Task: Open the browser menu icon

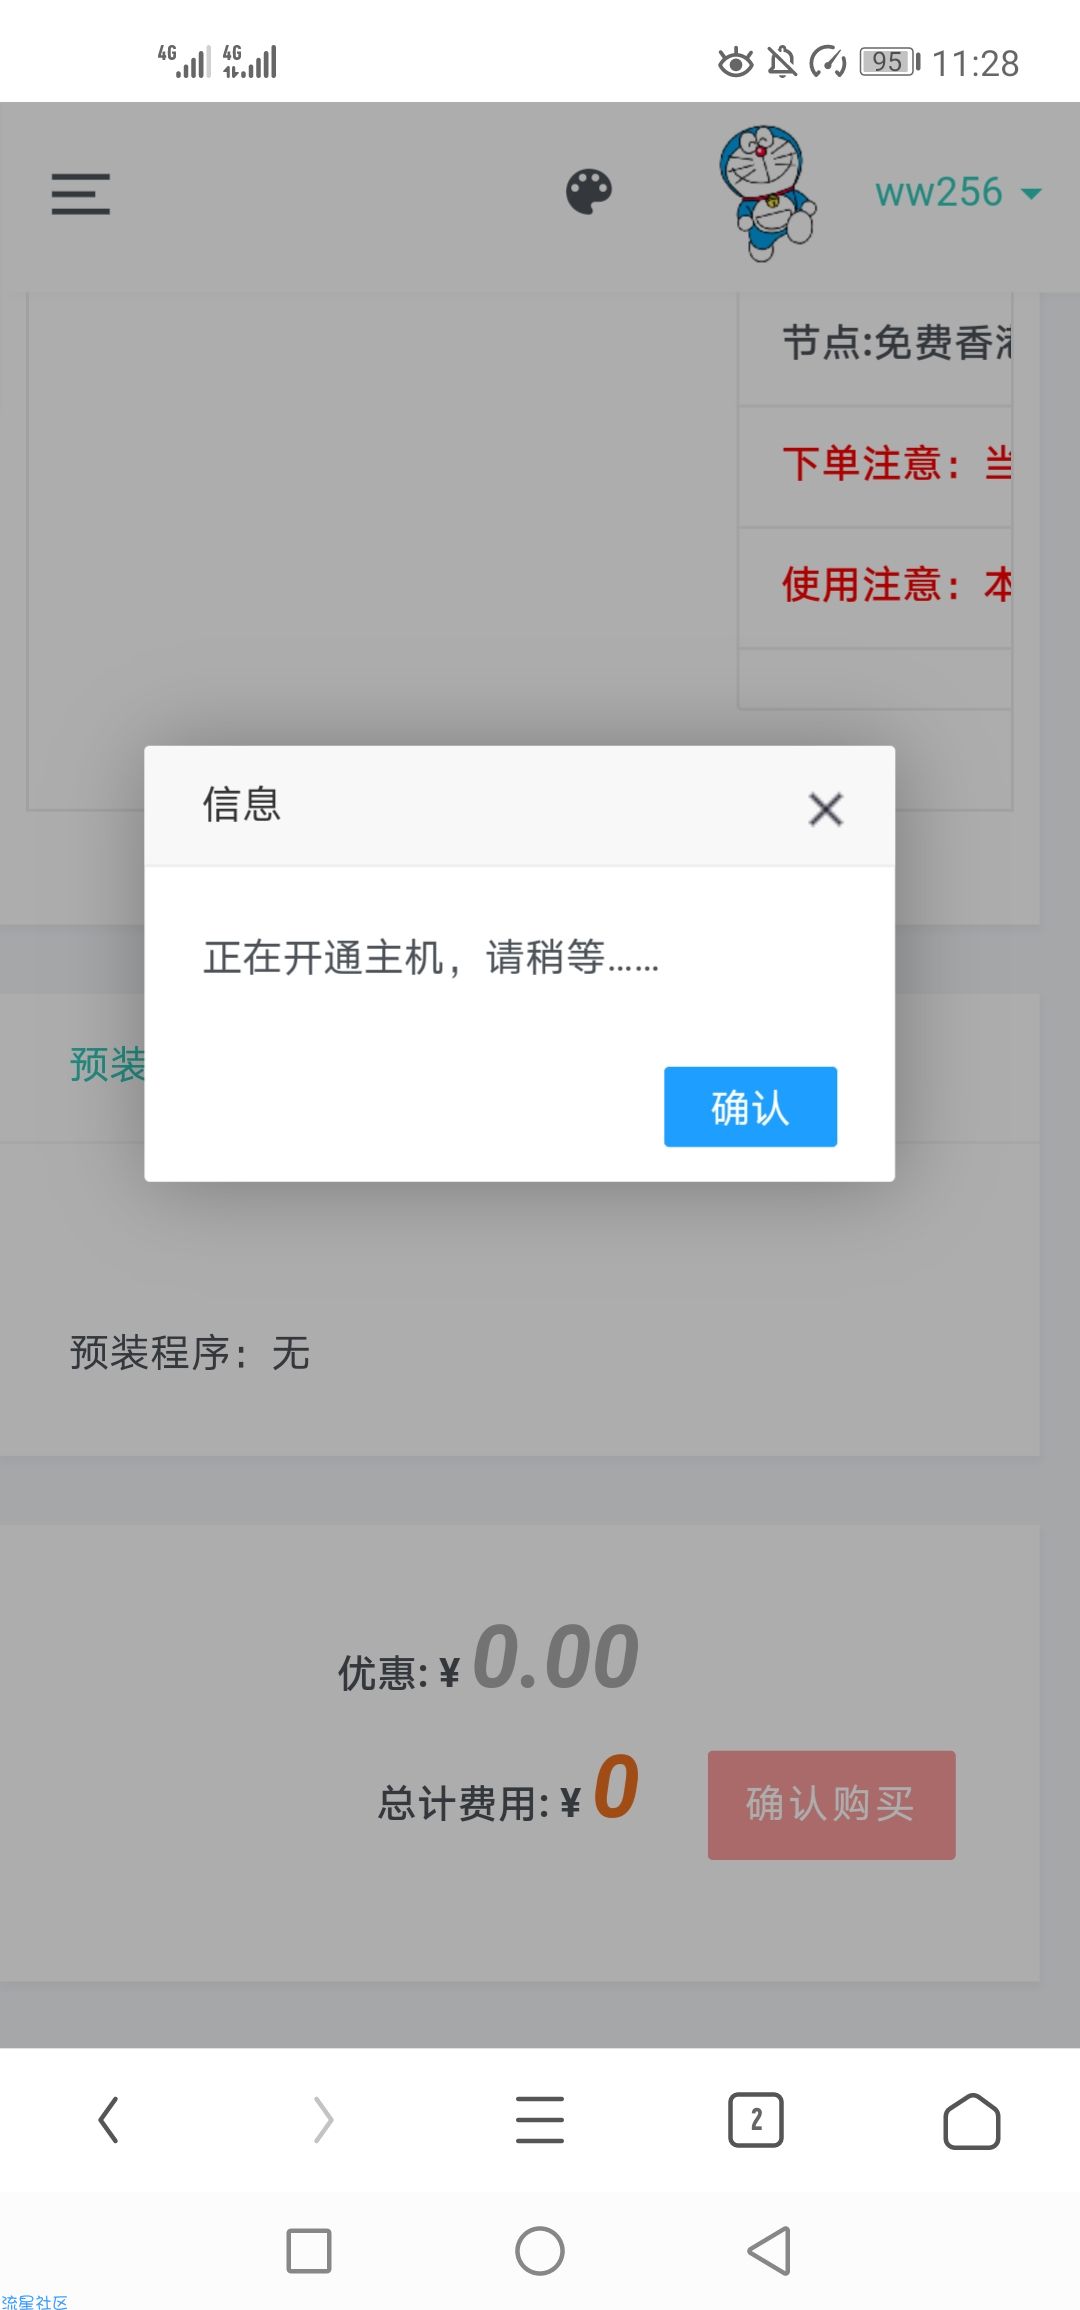Action: point(540,2119)
